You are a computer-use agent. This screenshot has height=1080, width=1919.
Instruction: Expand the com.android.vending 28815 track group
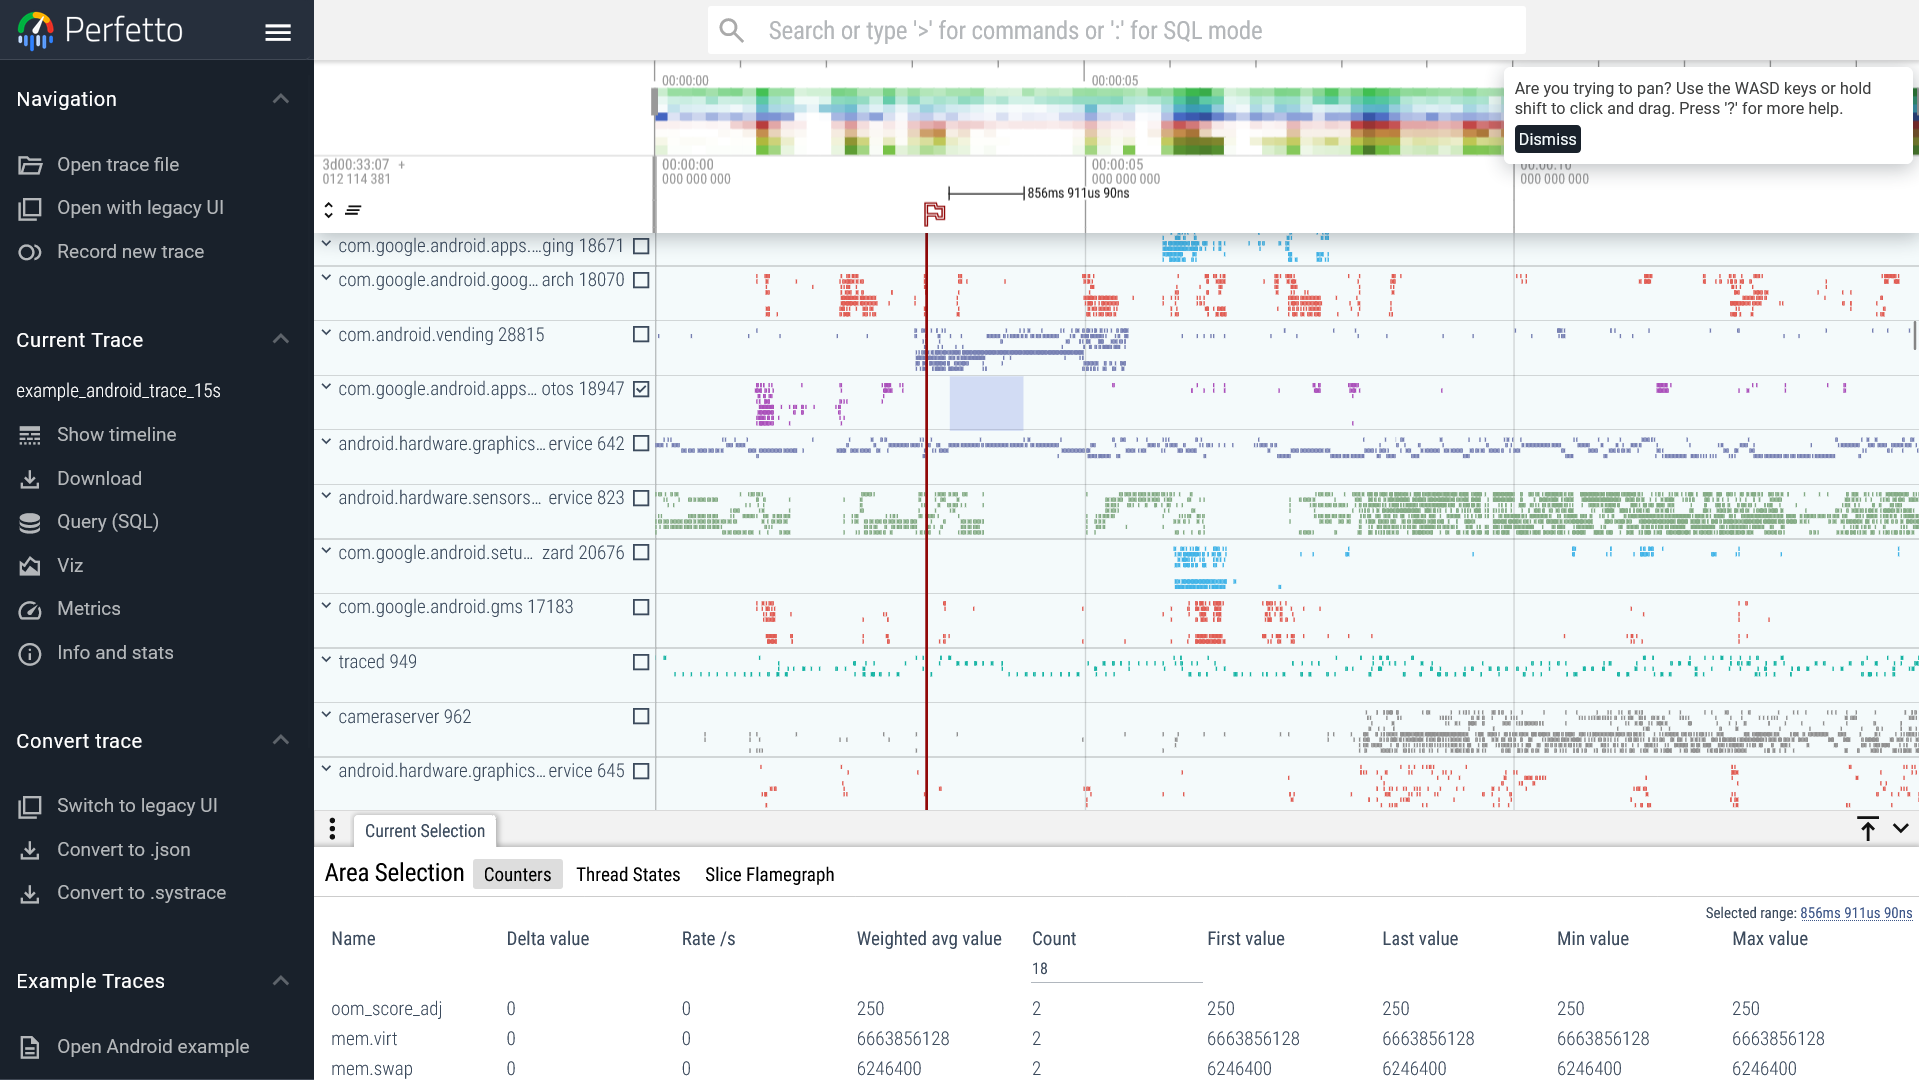click(326, 333)
